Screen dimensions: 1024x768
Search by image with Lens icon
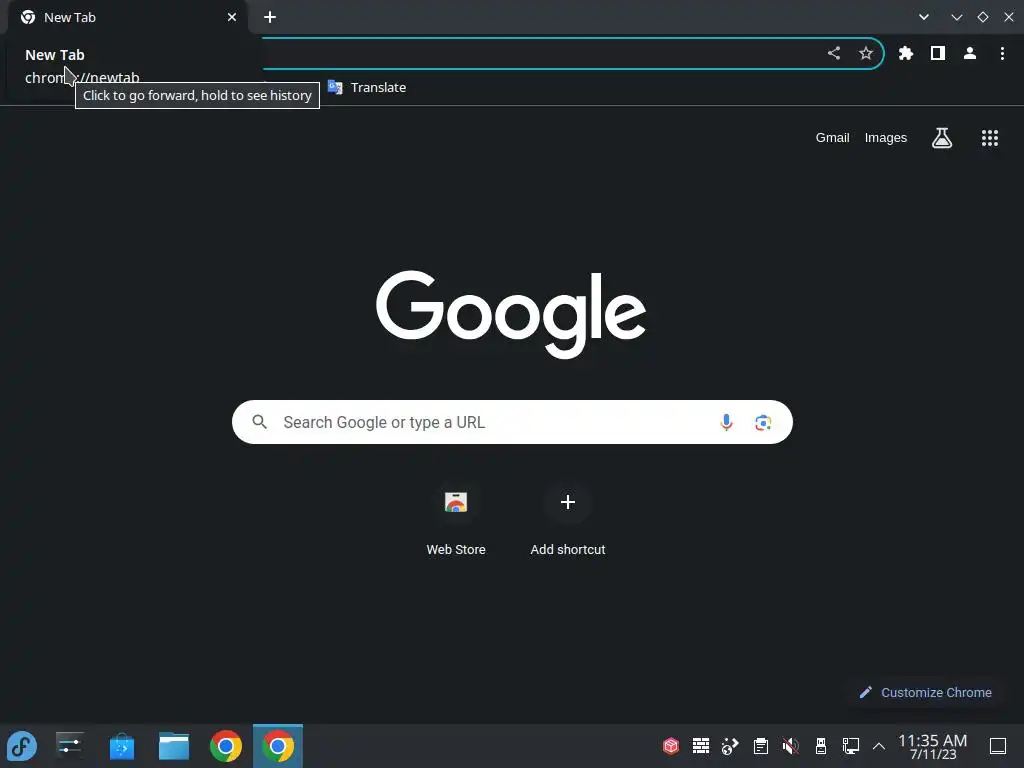pos(763,423)
